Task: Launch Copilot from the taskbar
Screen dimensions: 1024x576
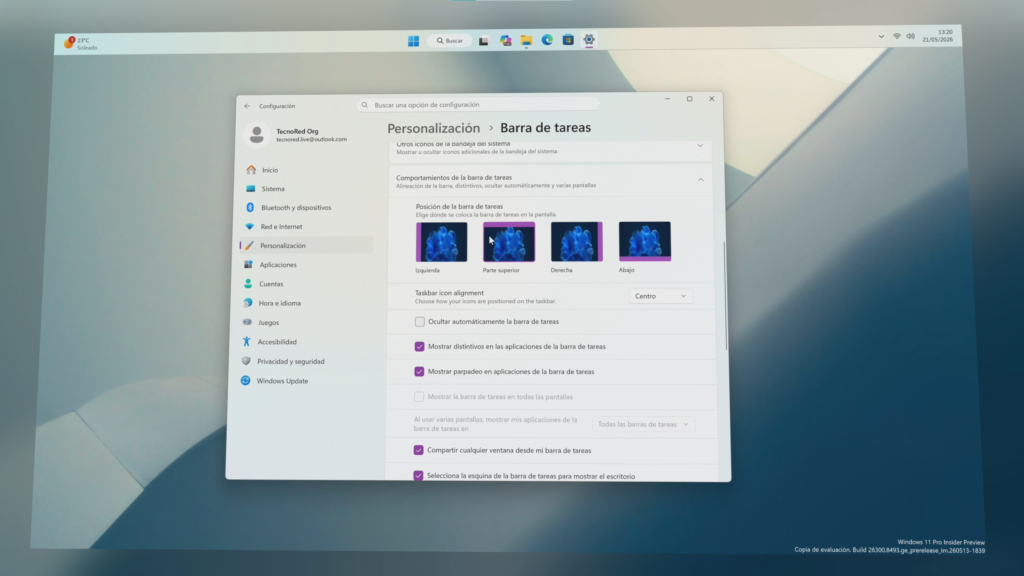Action: (x=505, y=40)
